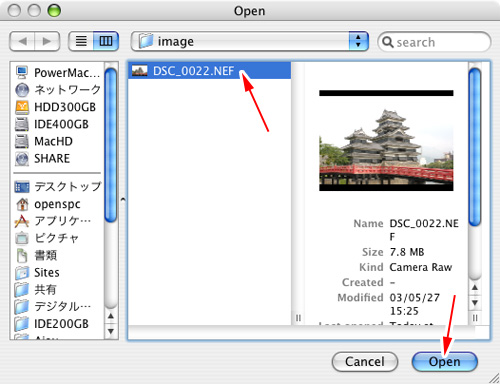This screenshot has height=384, width=500.
Task: Click the preview column resize handle
Action: point(475,318)
